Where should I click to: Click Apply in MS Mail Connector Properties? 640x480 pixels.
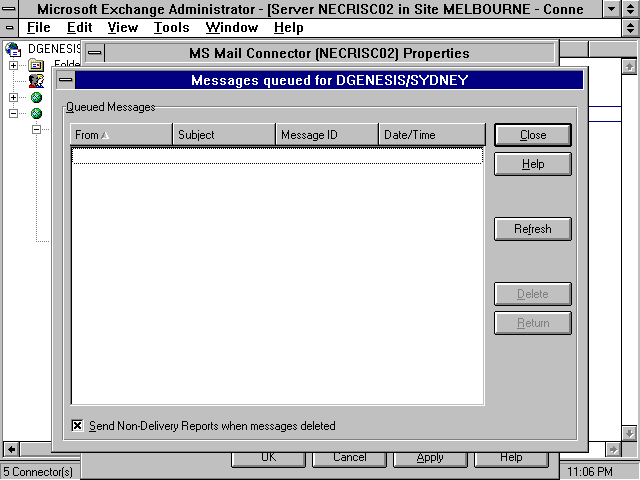point(430,459)
